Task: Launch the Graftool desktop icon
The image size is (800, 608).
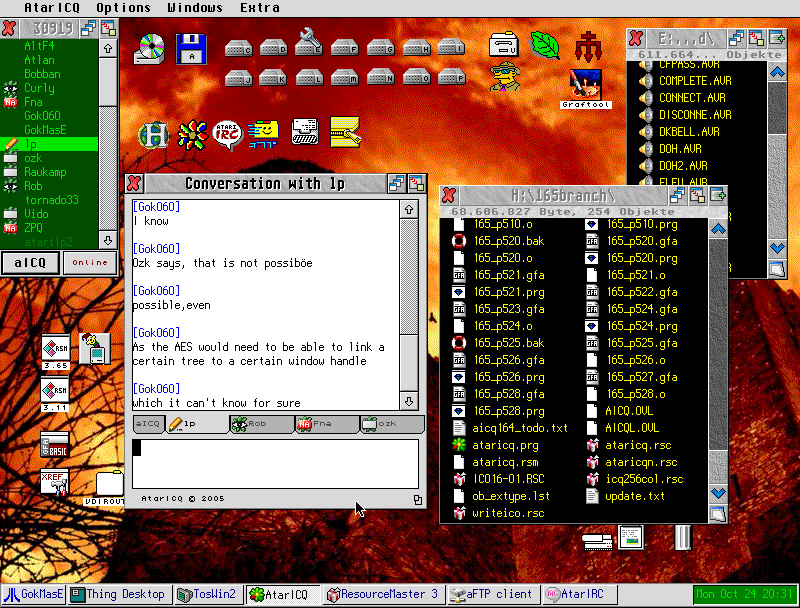Action: 586,88
